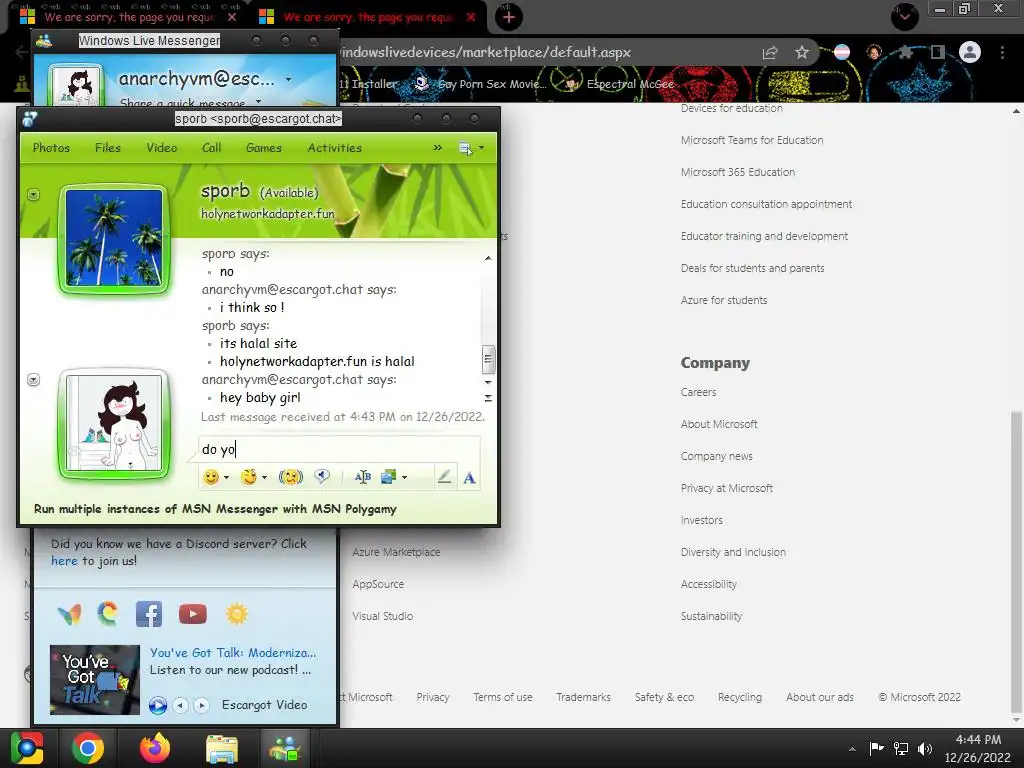Viewport: 1024px width, 768px height.
Task: Click the voice clip icon in chat toolbar
Action: point(322,477)
